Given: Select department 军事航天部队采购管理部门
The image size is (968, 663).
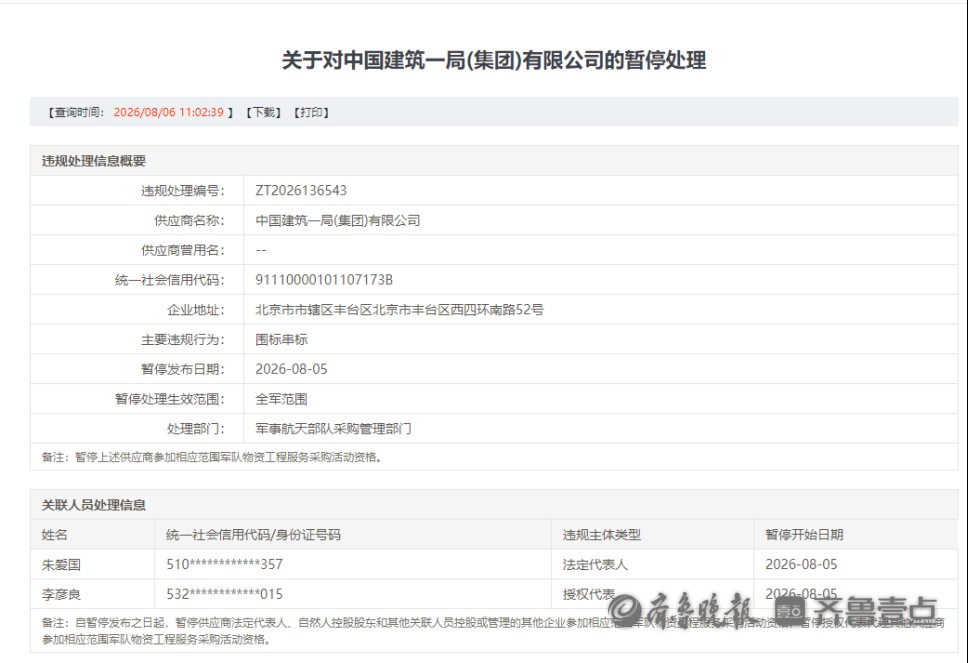Looking at the screenshot, I should [x=333, y=428].
